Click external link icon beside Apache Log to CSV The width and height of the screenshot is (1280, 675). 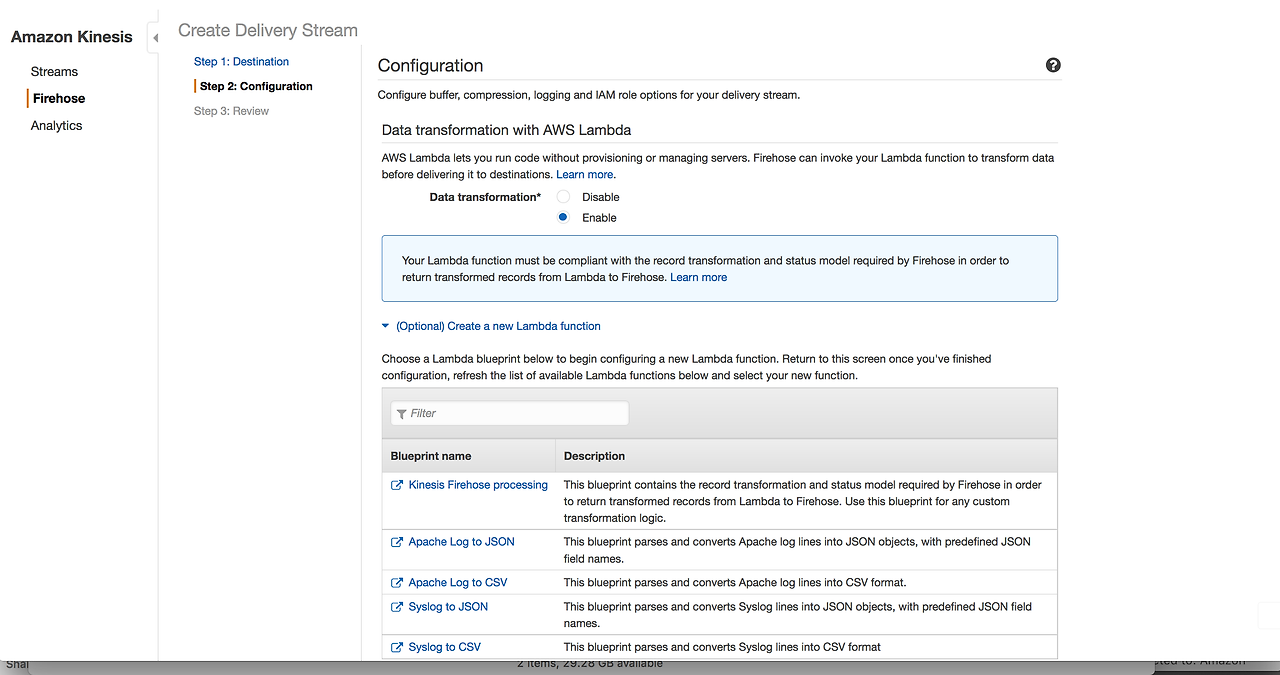tap(397, 583)
